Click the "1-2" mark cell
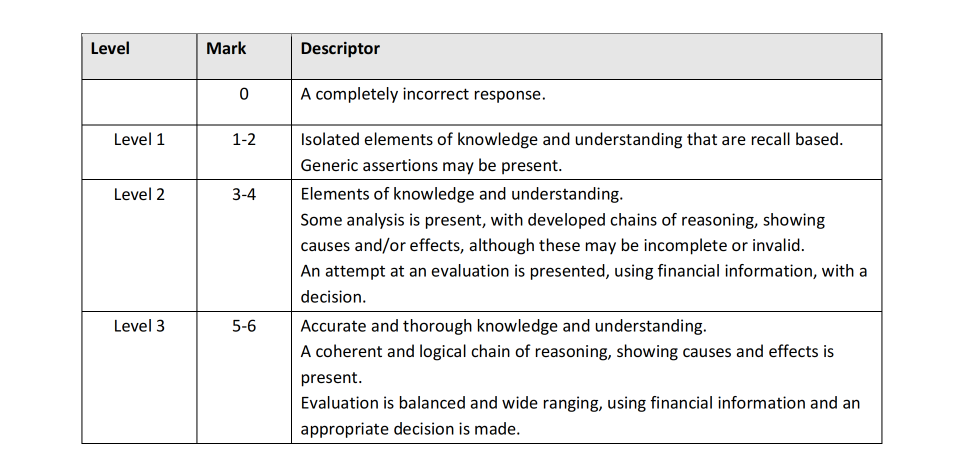963x470 pixels. pos(244,140)
